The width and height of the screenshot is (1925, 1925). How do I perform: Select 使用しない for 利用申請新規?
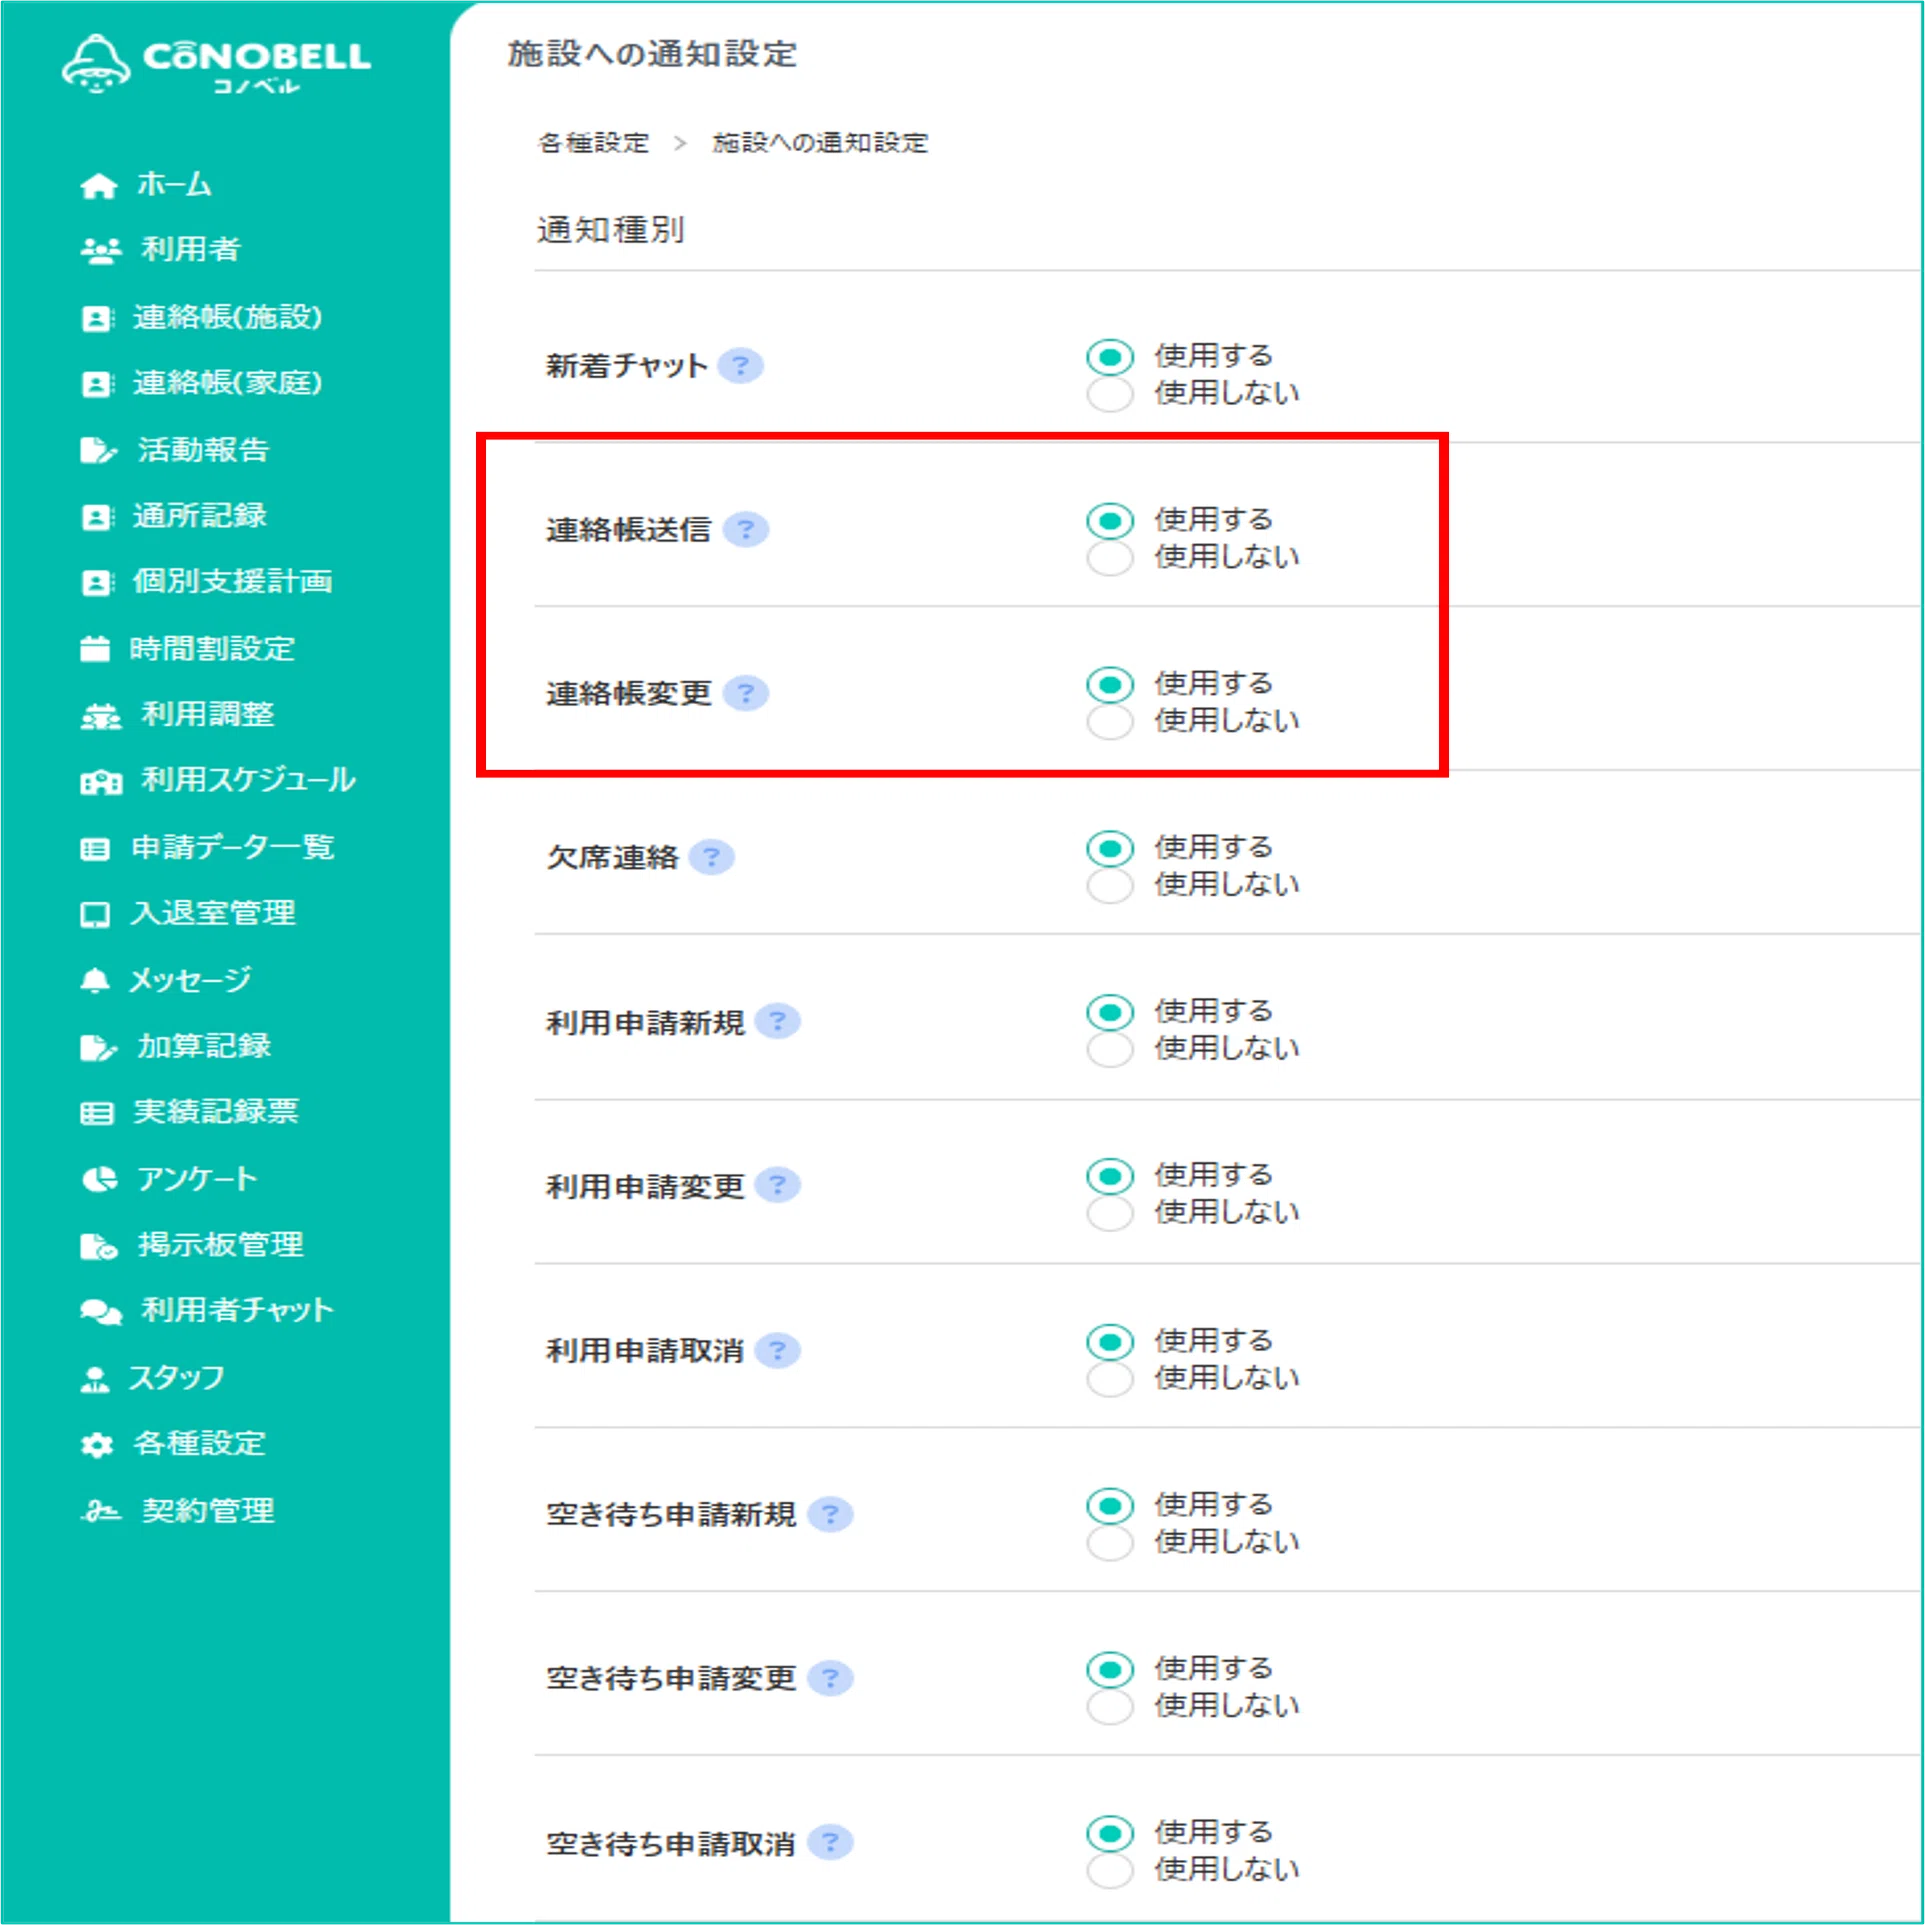click(1110, 1049)
